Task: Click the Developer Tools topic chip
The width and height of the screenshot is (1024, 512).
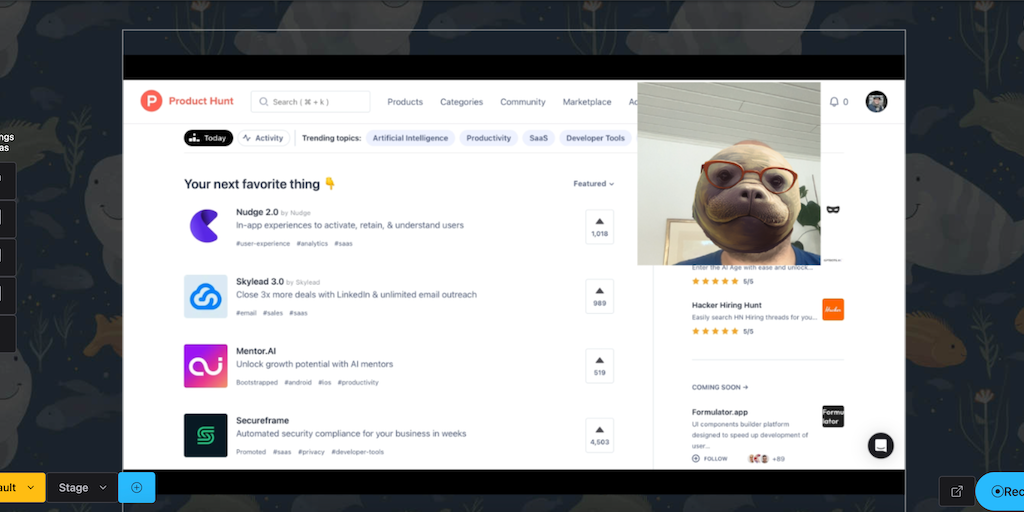Action: pyautogui.click(x=595, y=138)
